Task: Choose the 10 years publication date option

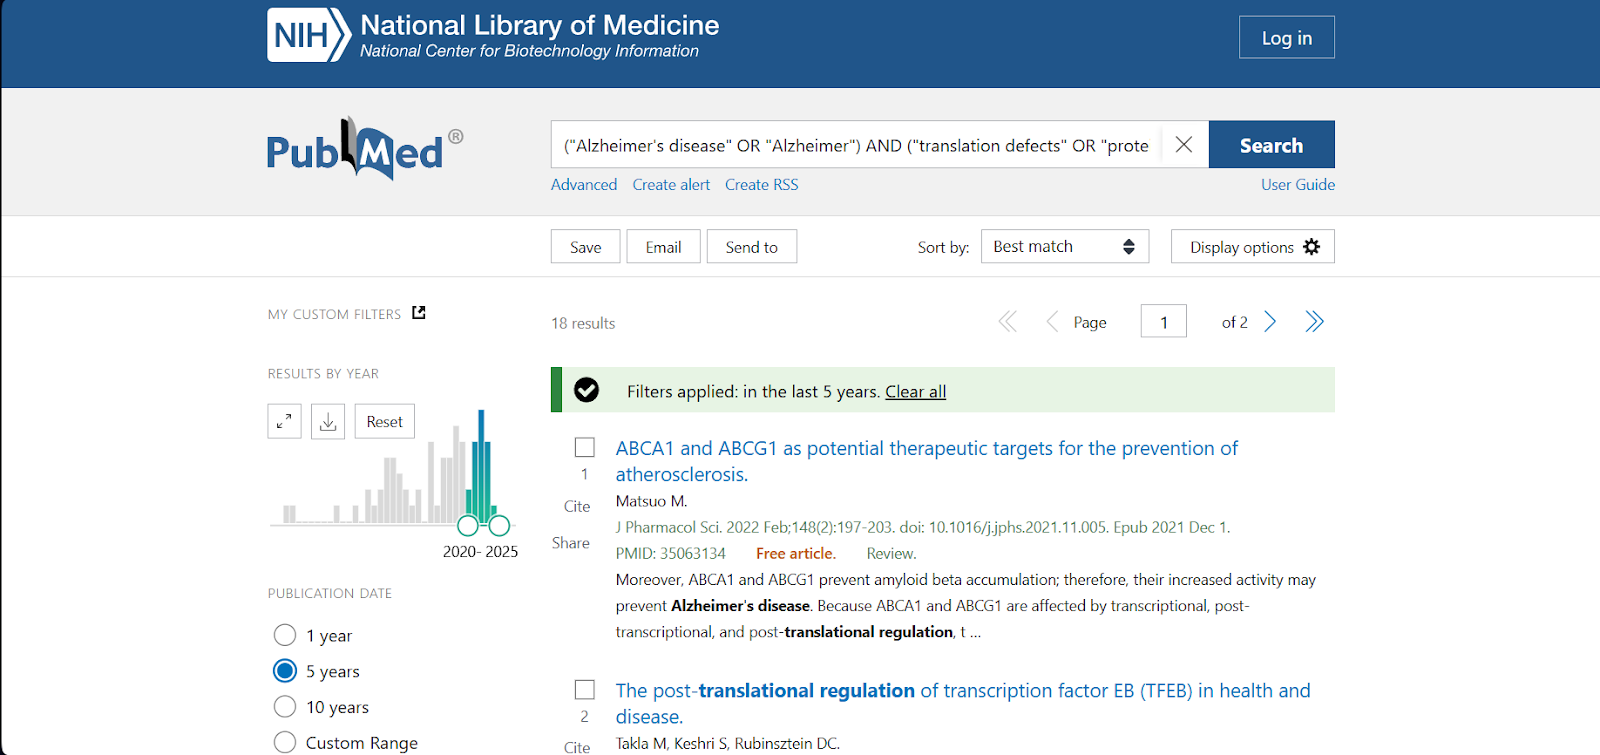Action: (x=285, y=707)
